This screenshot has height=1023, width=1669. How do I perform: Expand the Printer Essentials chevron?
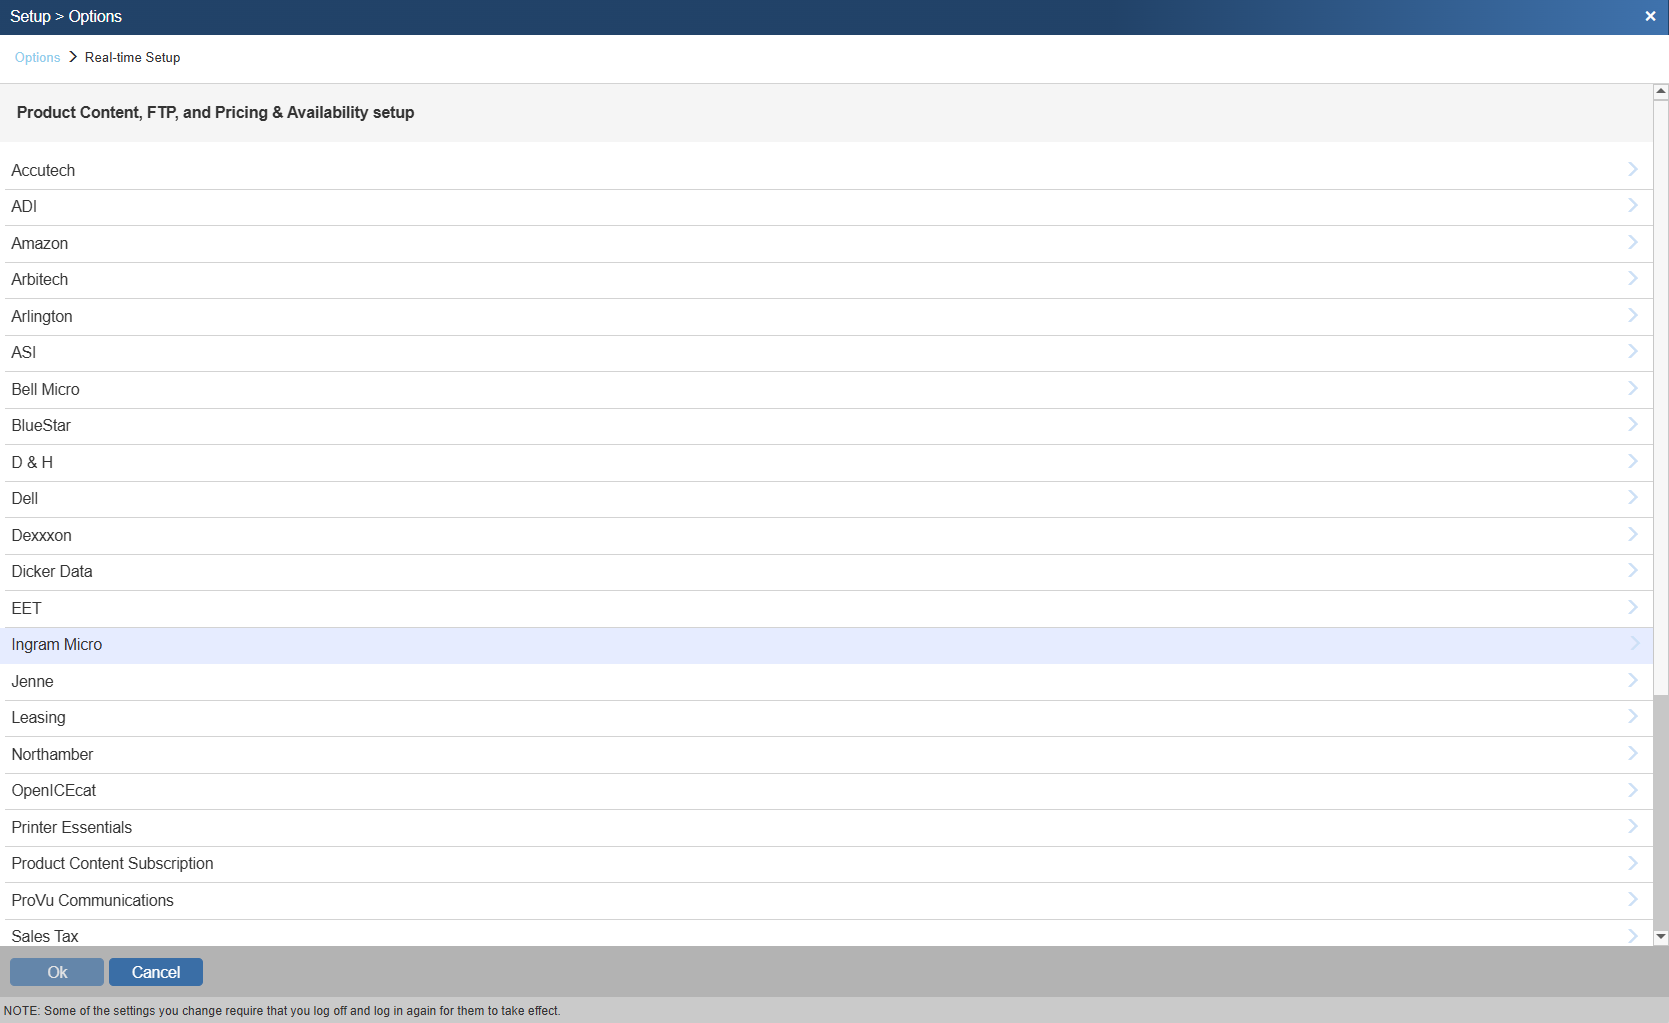click(x=1632, y=826)
